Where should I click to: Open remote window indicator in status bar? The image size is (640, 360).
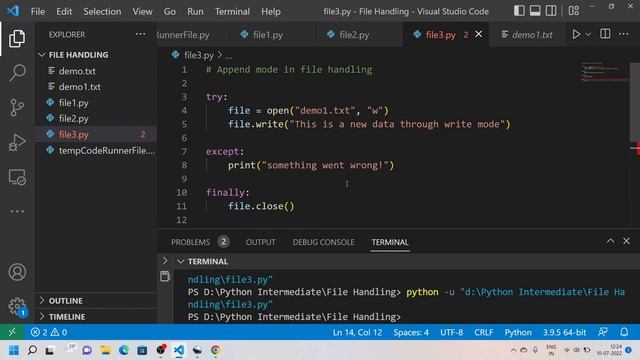click(x=12, y=332)
